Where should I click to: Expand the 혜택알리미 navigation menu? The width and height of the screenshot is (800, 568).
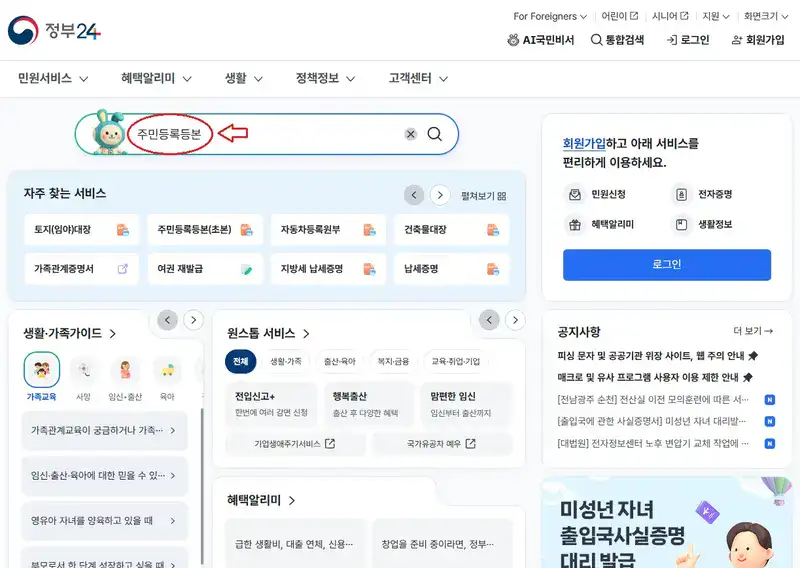point(156,79)
